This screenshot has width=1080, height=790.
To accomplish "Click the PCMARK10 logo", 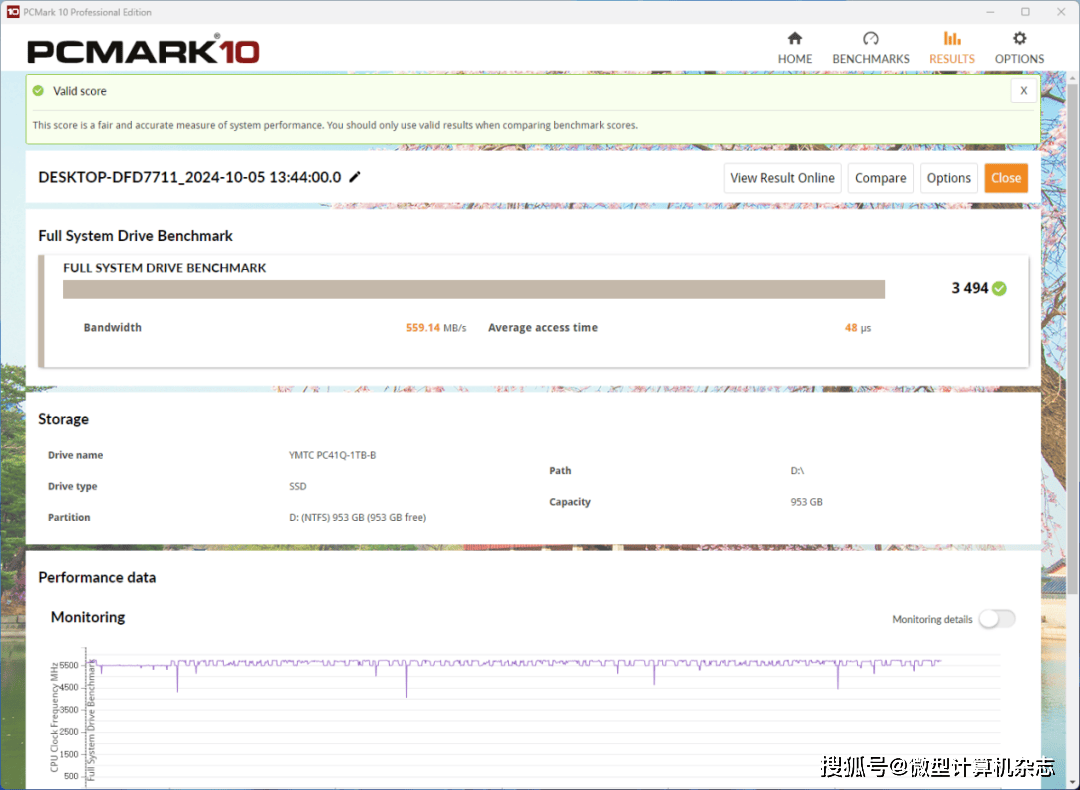I will (143, 50).
